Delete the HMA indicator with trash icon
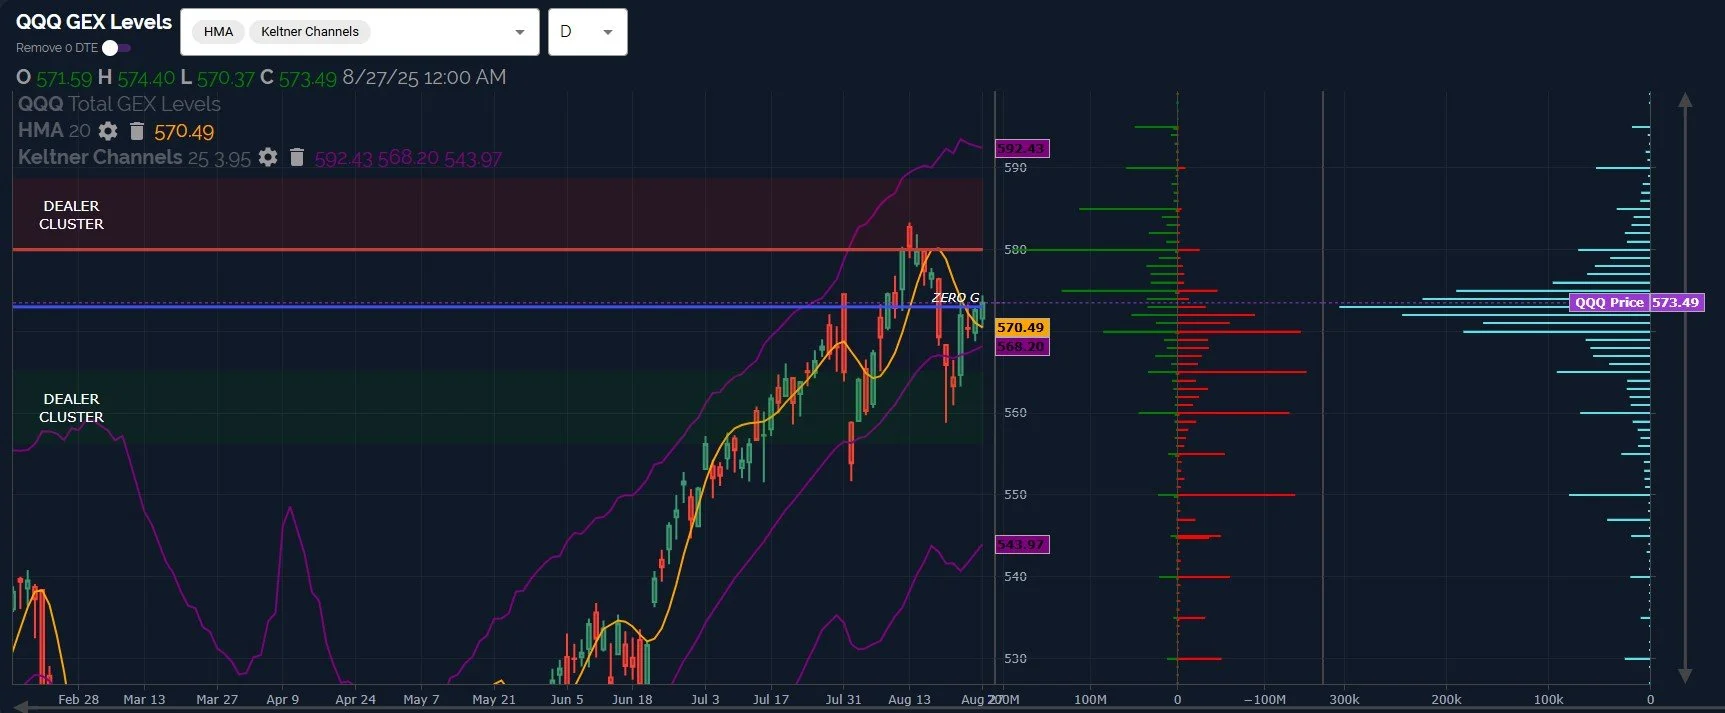Viewport: 1725px width, 713px height. [137, 131]
